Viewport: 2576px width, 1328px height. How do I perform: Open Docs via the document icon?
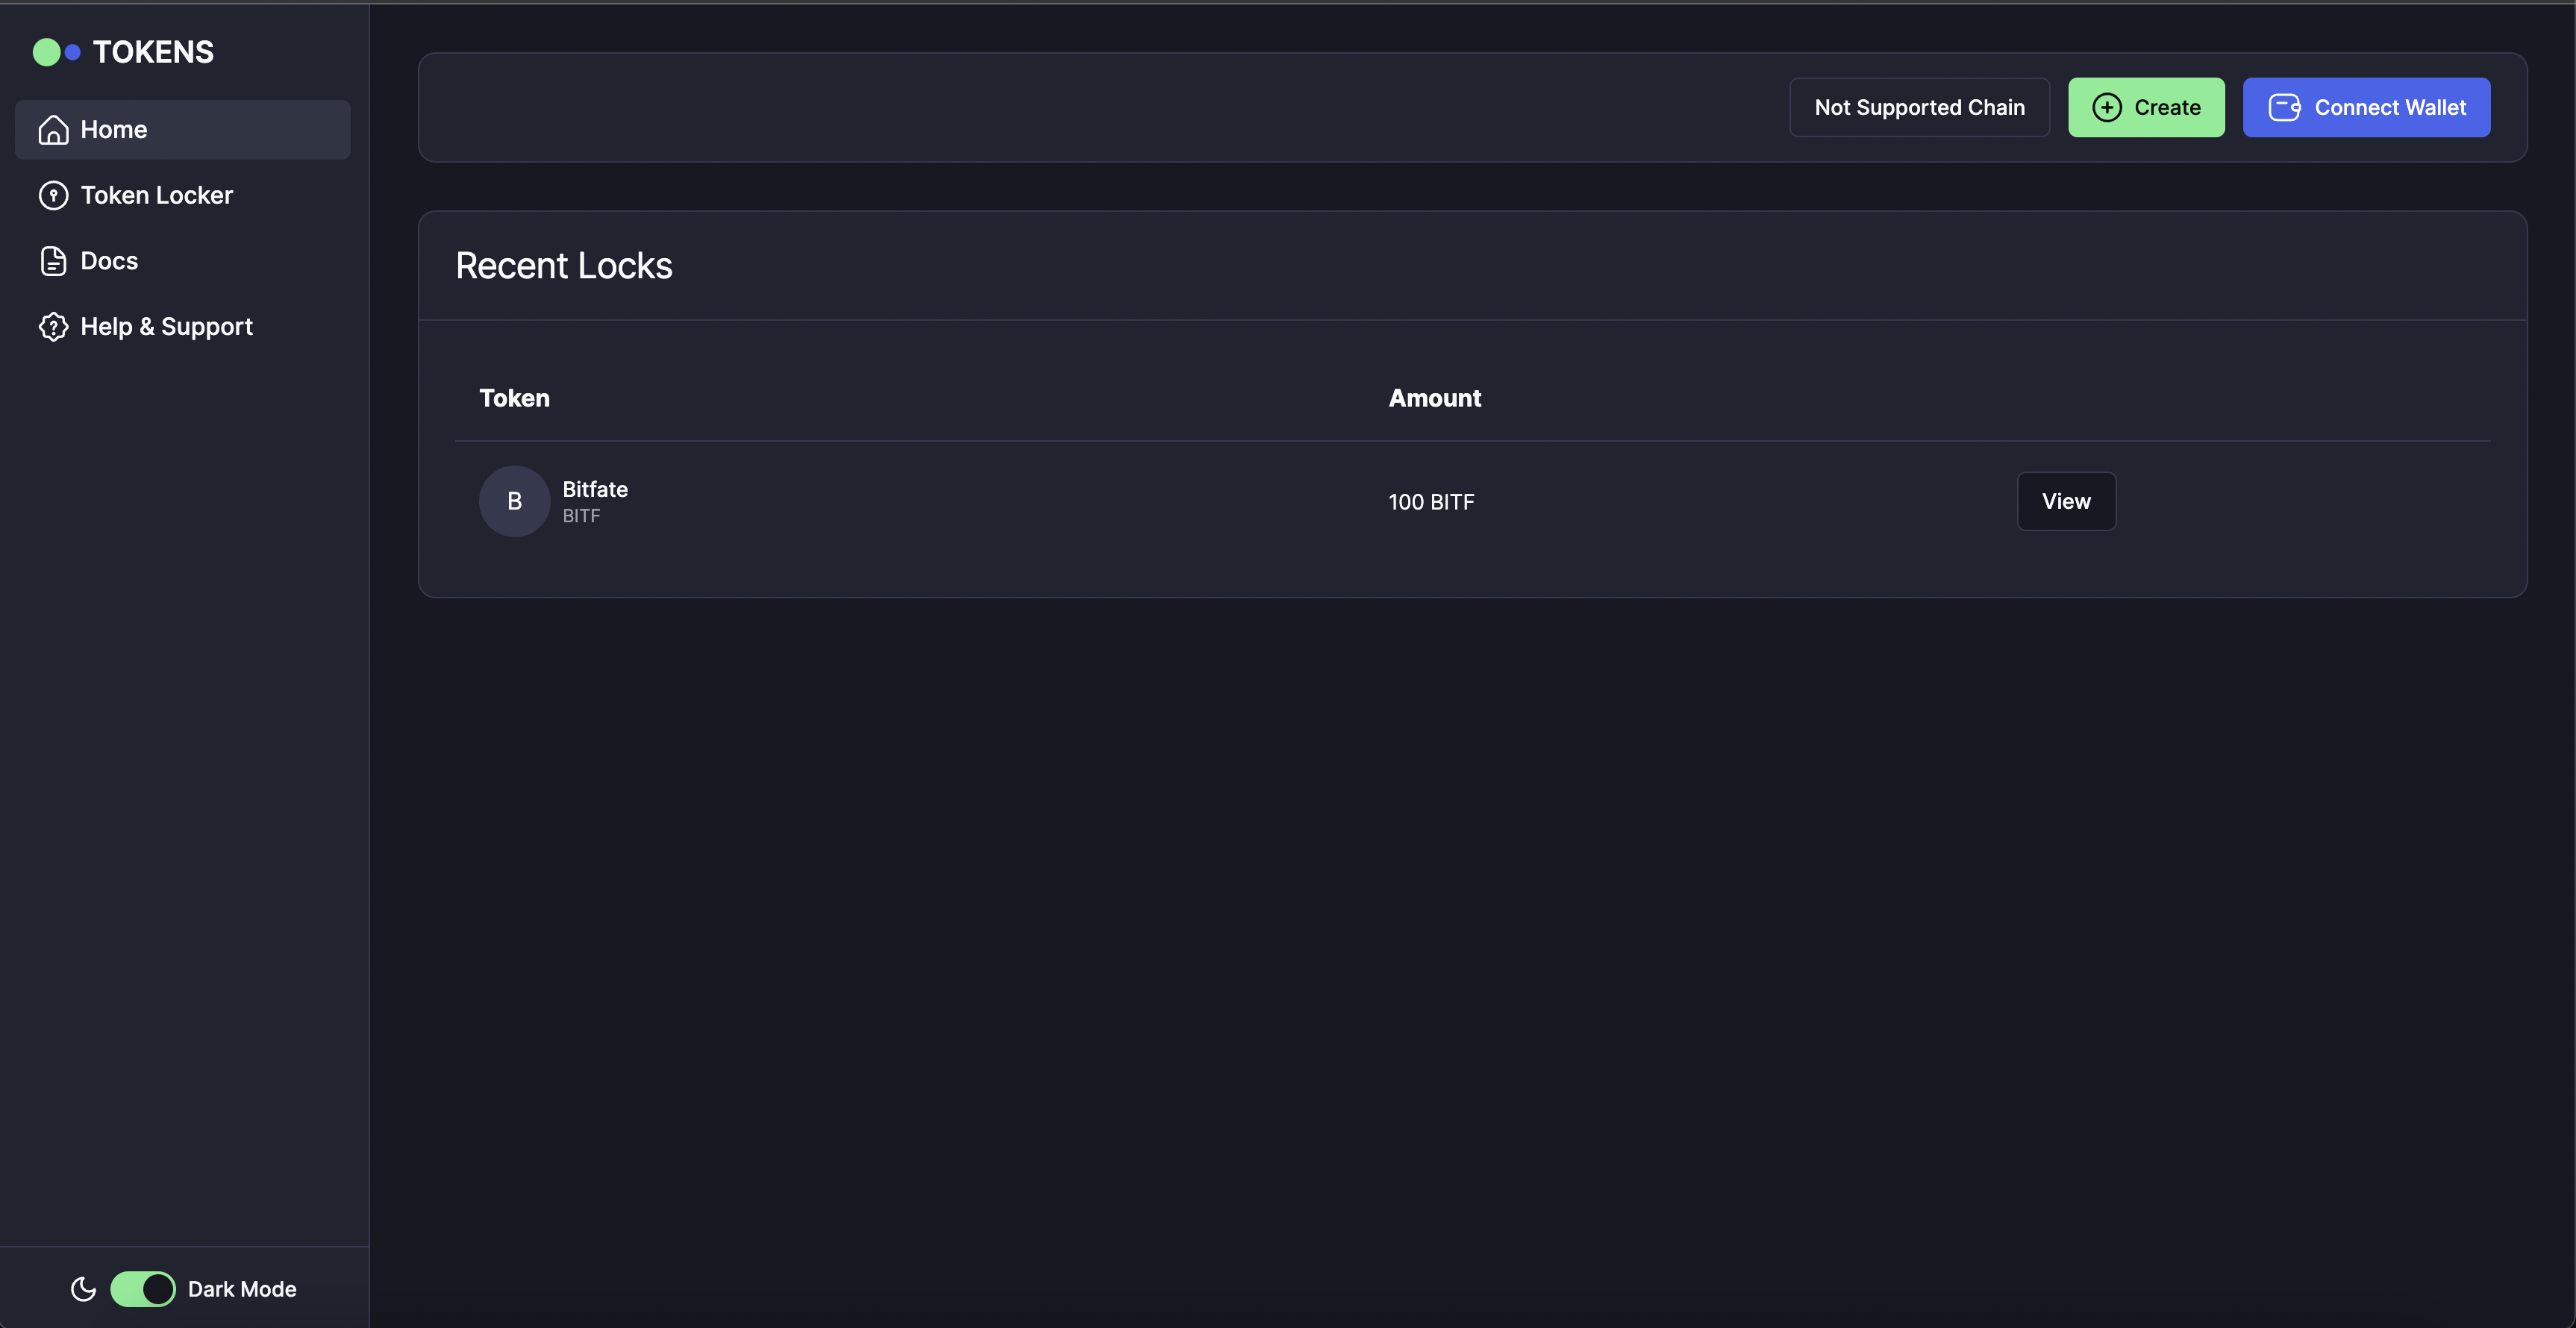pos(53,260)
